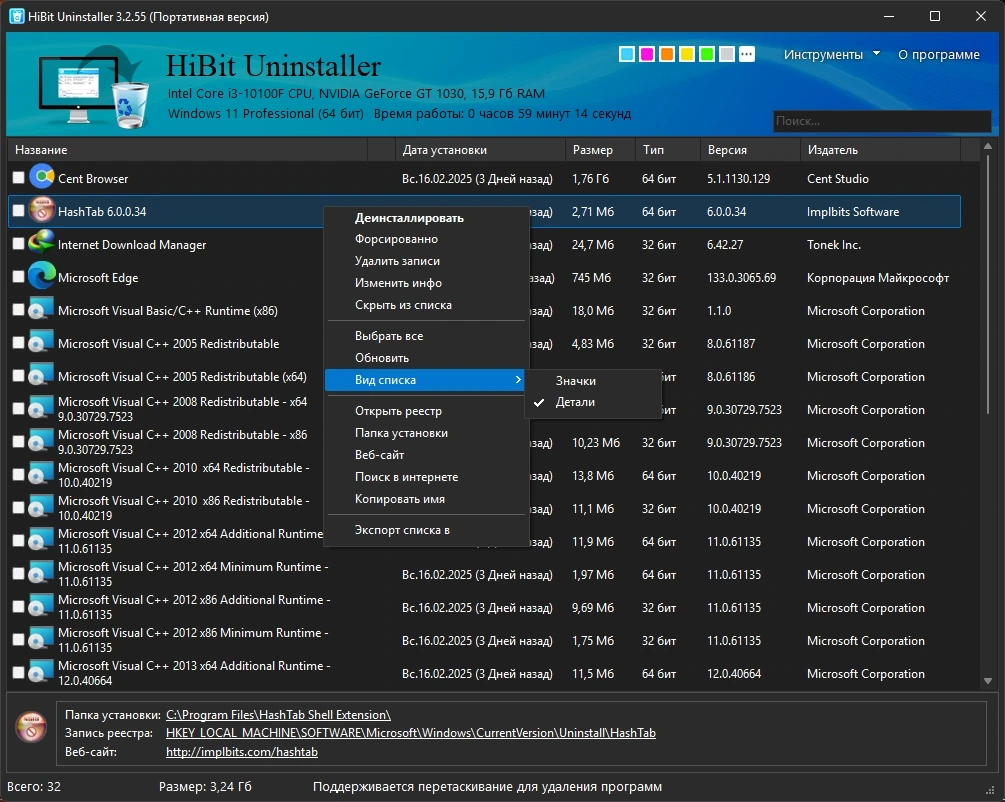Select Удалить записи menu entry

425,261
